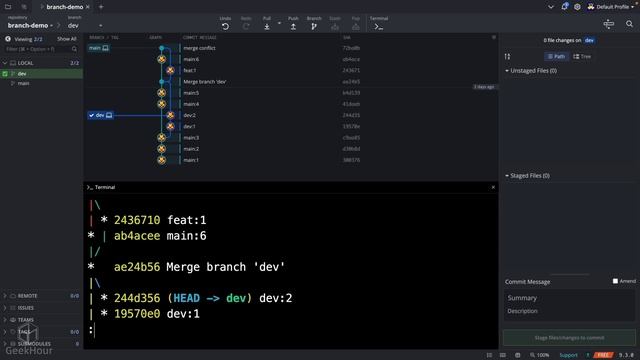Switch file view to Tree
Viewport: 640px width, 360px height.
582,56
